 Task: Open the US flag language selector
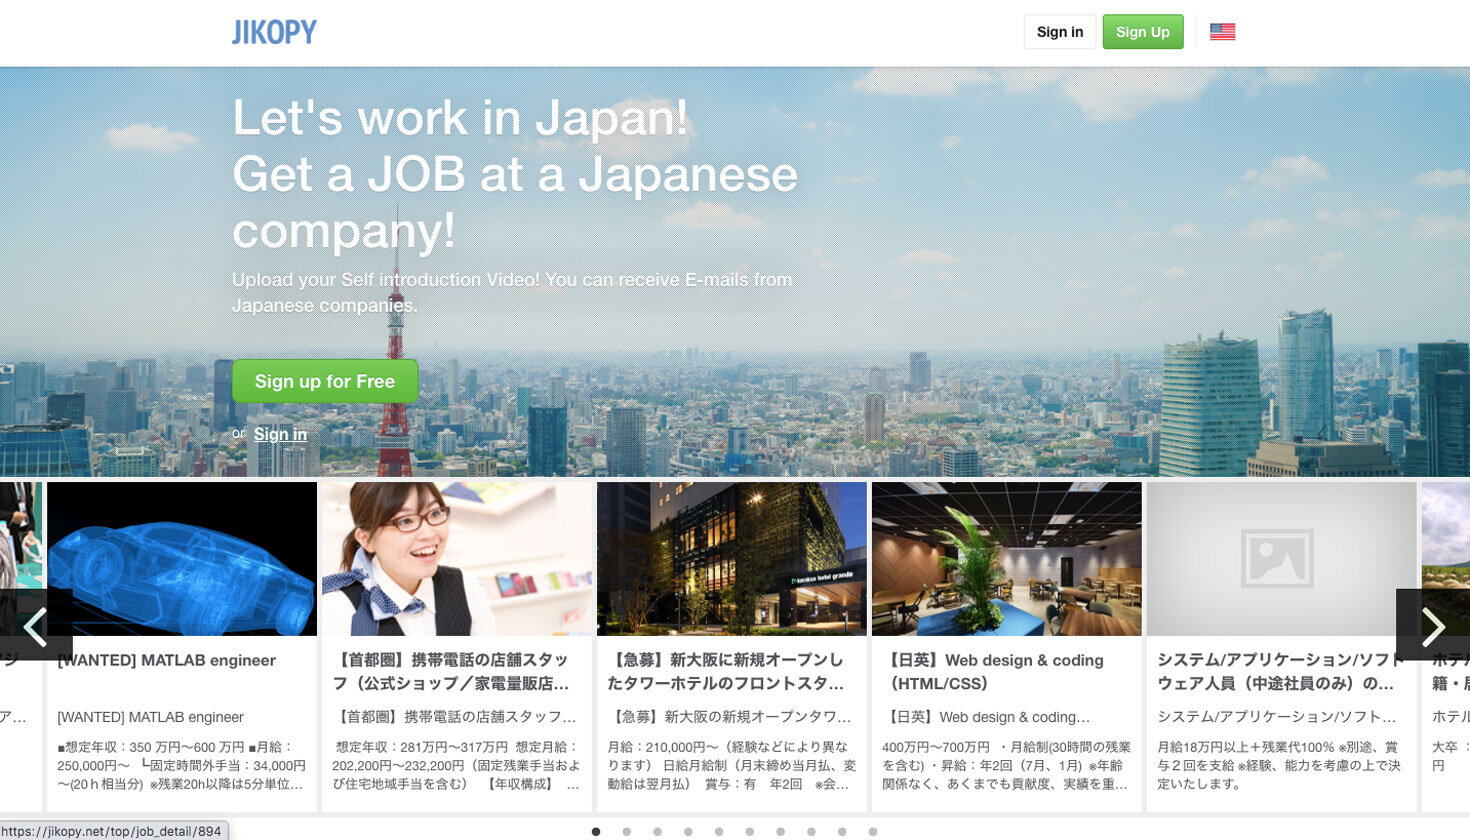coord(1222,32)
